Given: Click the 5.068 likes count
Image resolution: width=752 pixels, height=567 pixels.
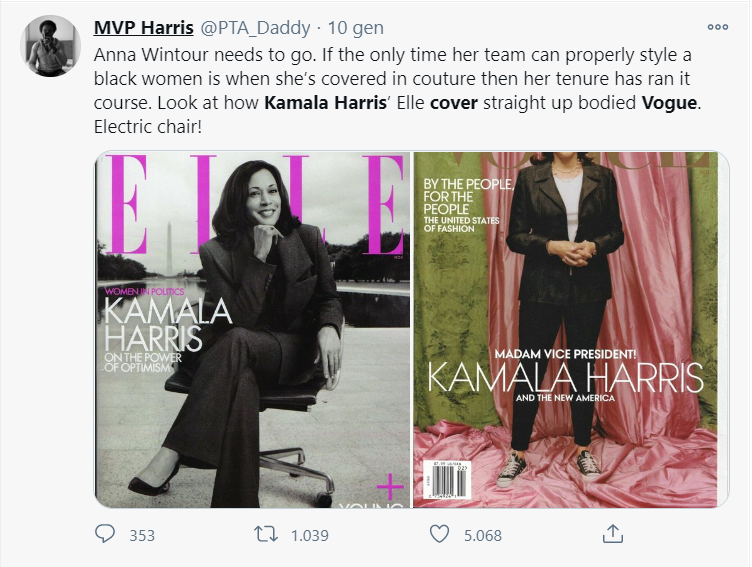Looking at the screenshot, I should tap(483, 536).
